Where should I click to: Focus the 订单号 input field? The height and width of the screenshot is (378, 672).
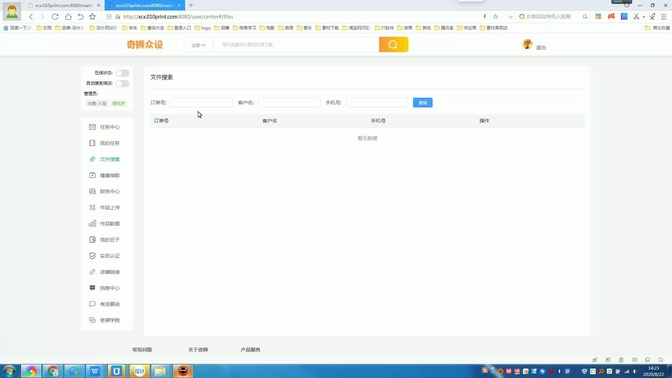point(201,102)
